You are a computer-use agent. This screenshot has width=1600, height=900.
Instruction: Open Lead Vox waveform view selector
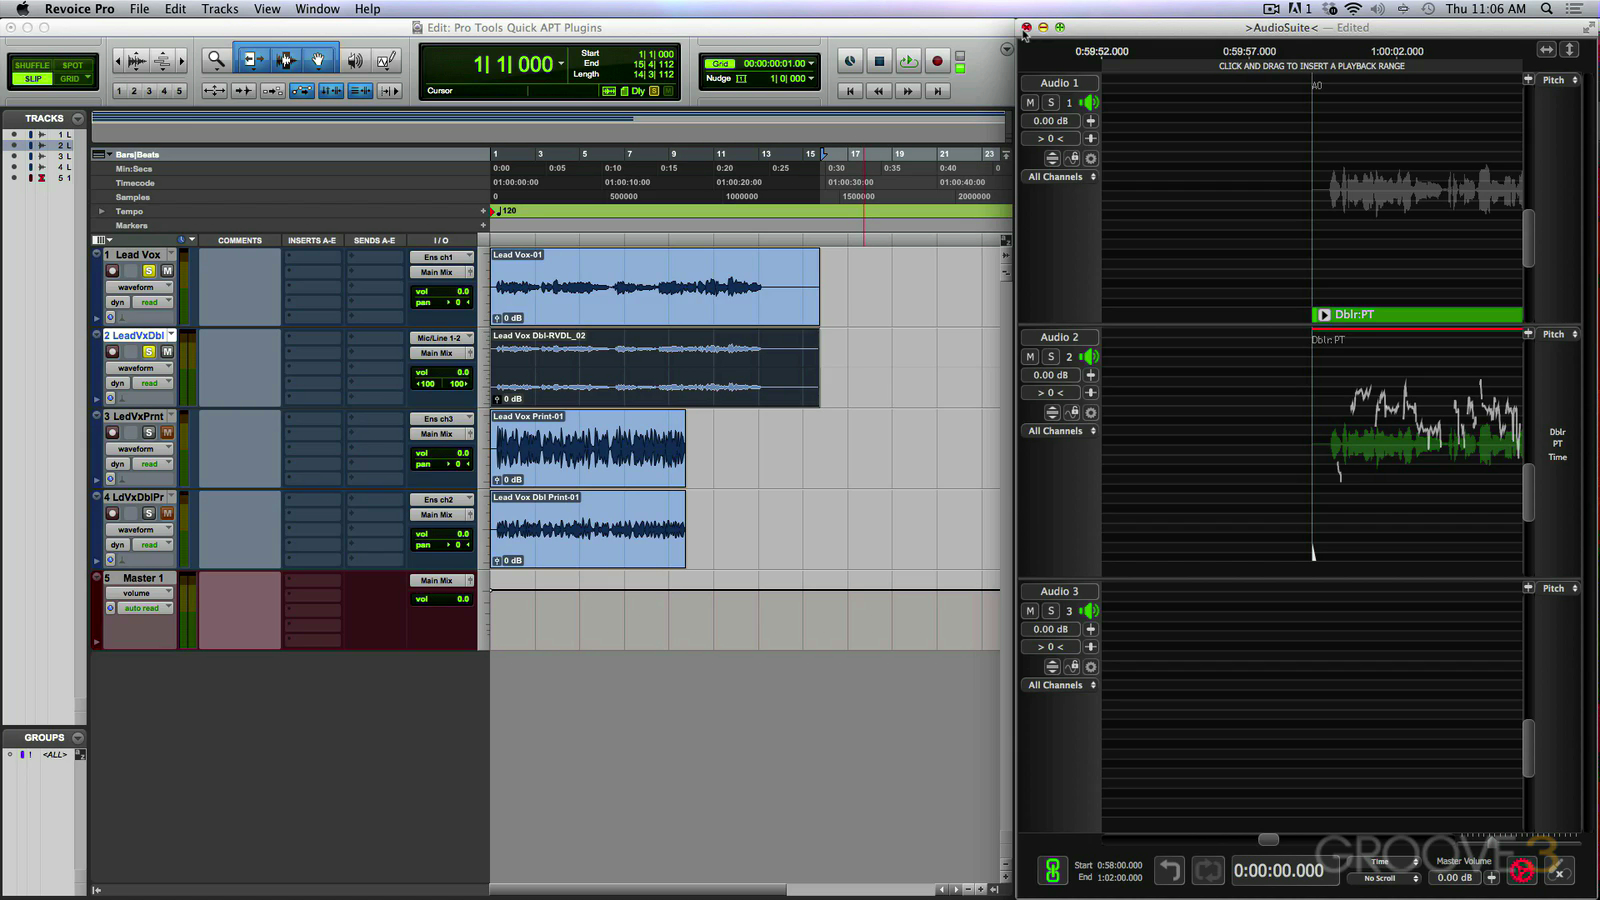[x=140, y=287]
